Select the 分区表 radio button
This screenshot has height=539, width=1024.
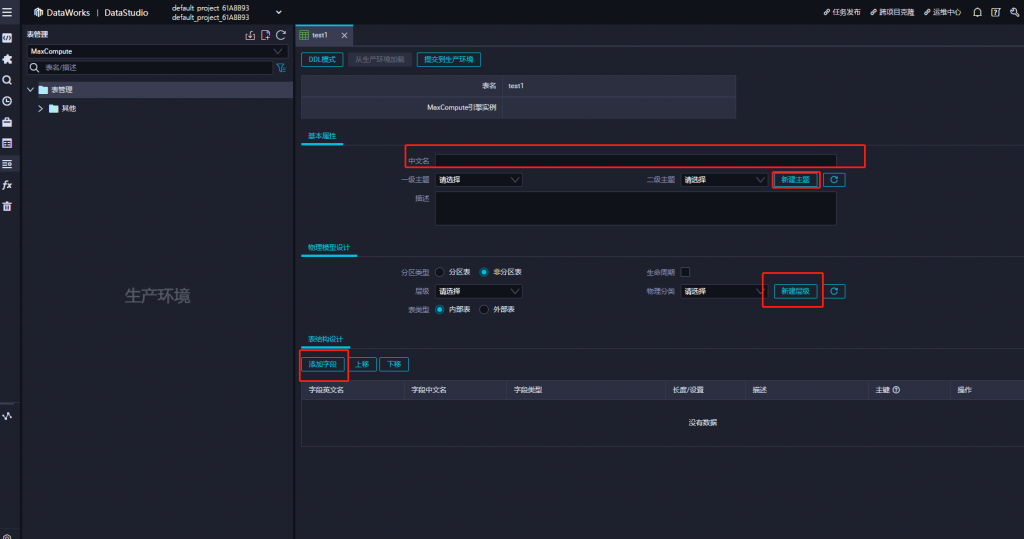click(440, 272)
